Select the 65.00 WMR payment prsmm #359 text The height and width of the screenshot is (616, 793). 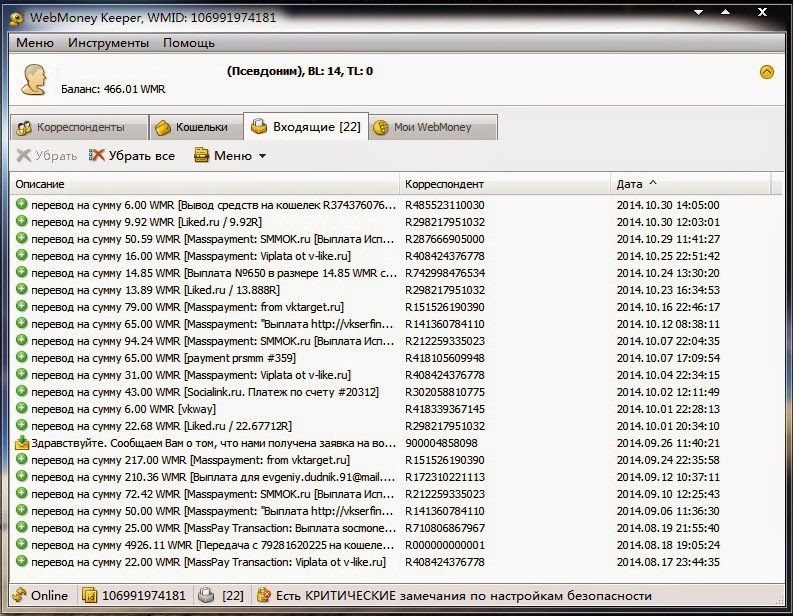[163, 358]
